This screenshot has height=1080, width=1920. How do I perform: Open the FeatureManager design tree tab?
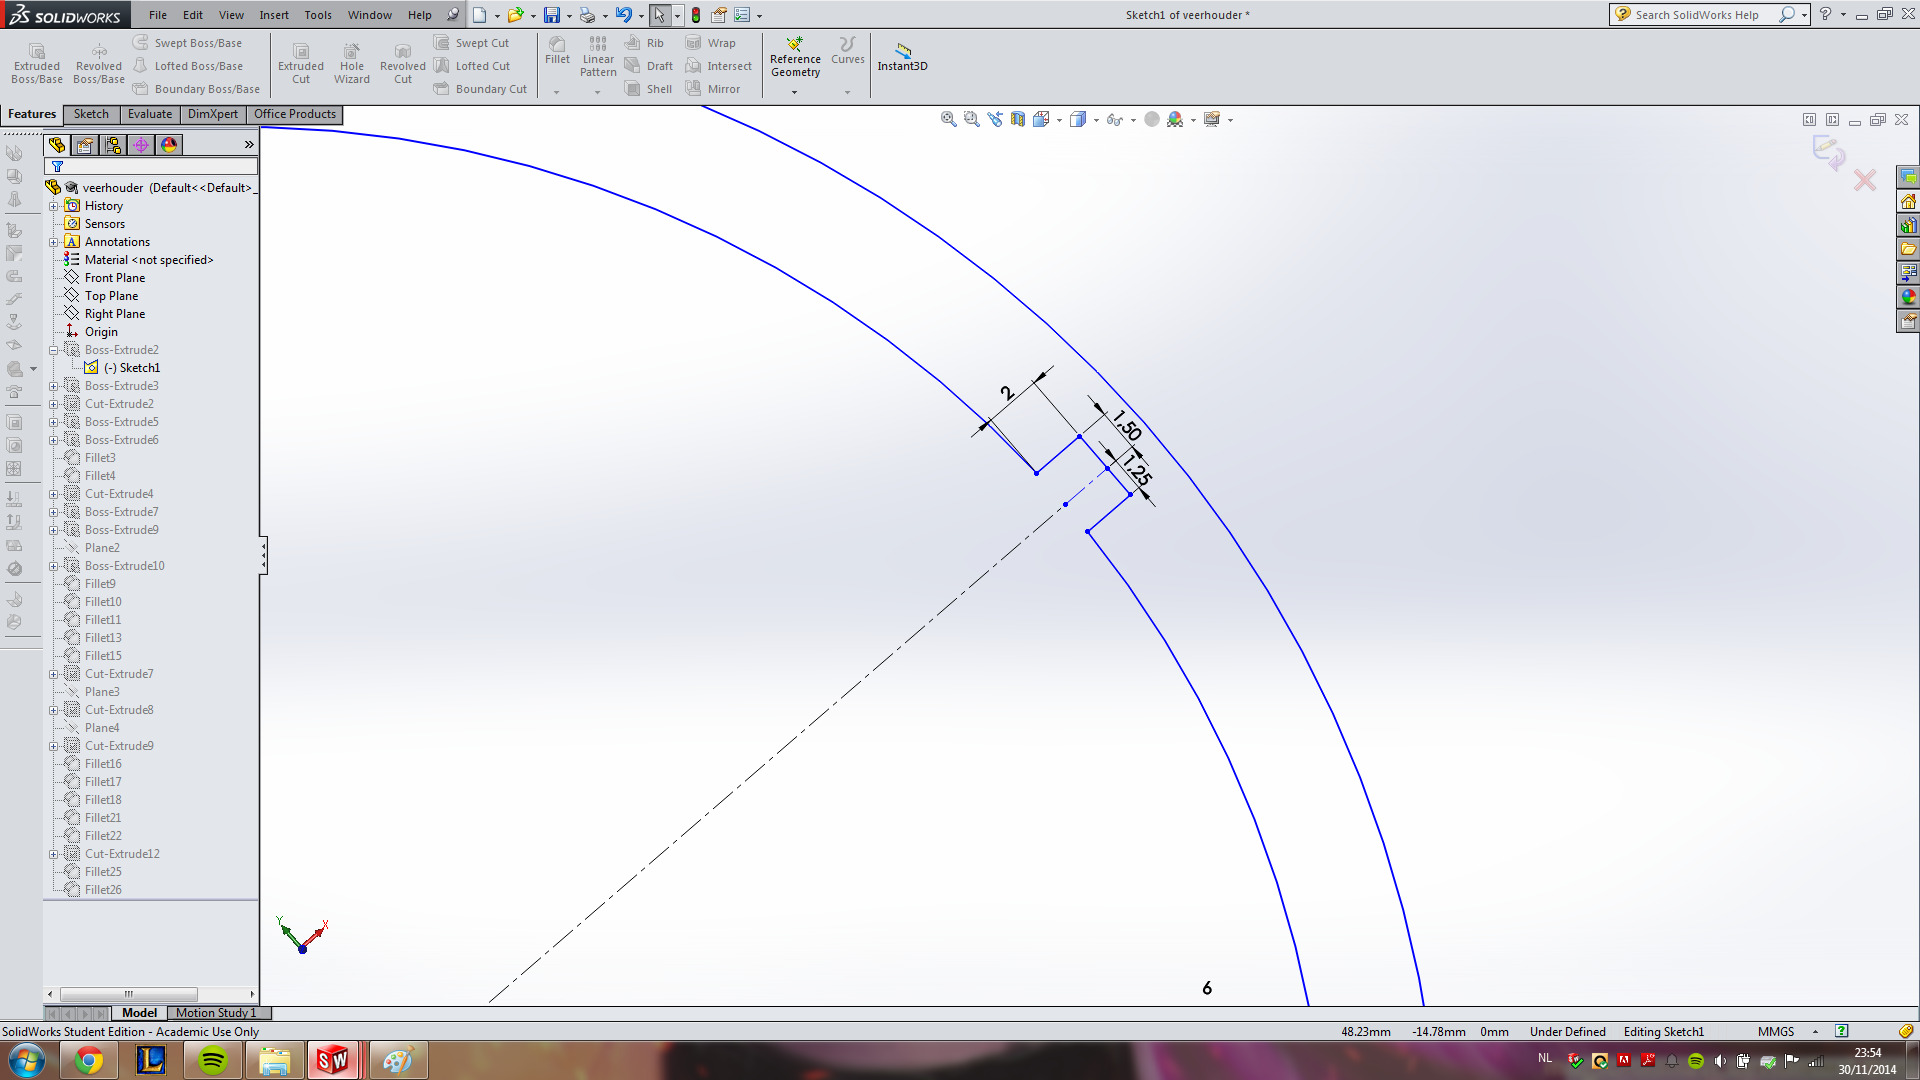click(57, 145)
